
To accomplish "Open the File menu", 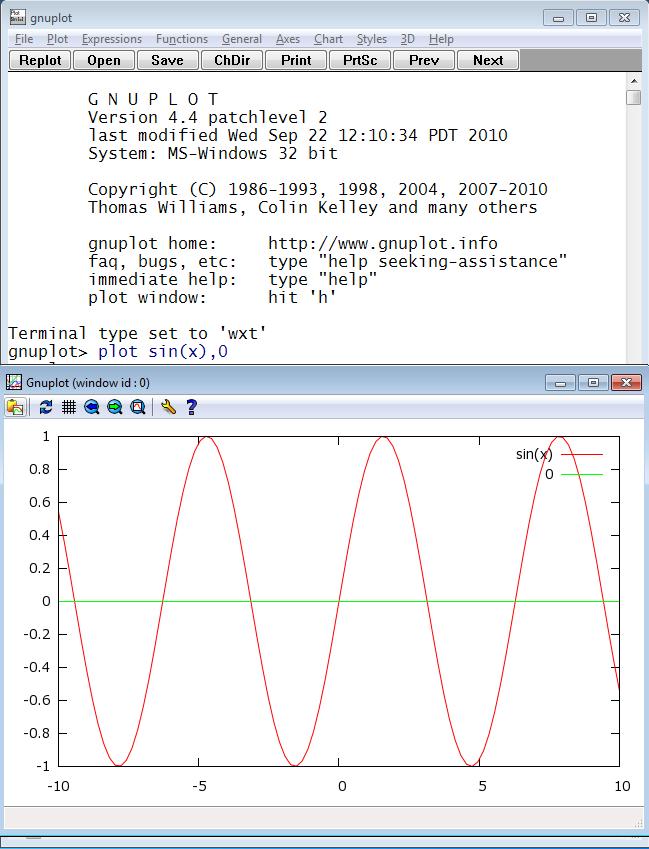I will point(24,39).
